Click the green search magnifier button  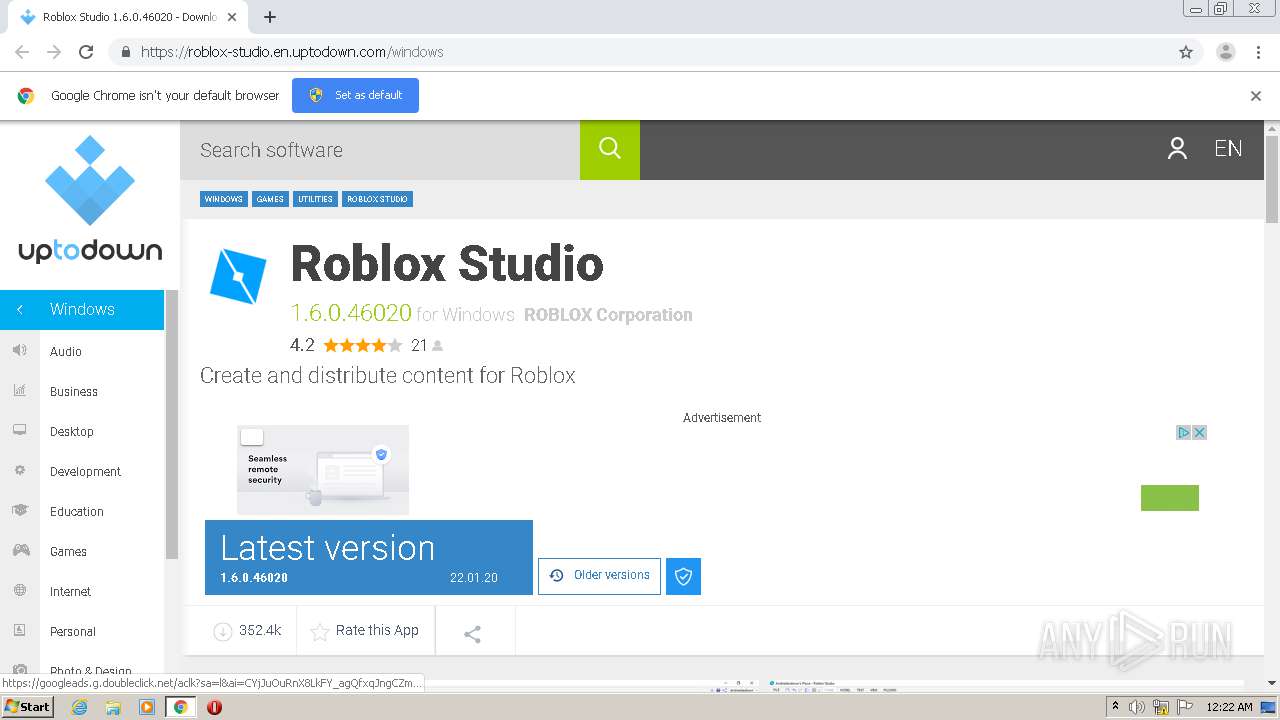(610, 150)
